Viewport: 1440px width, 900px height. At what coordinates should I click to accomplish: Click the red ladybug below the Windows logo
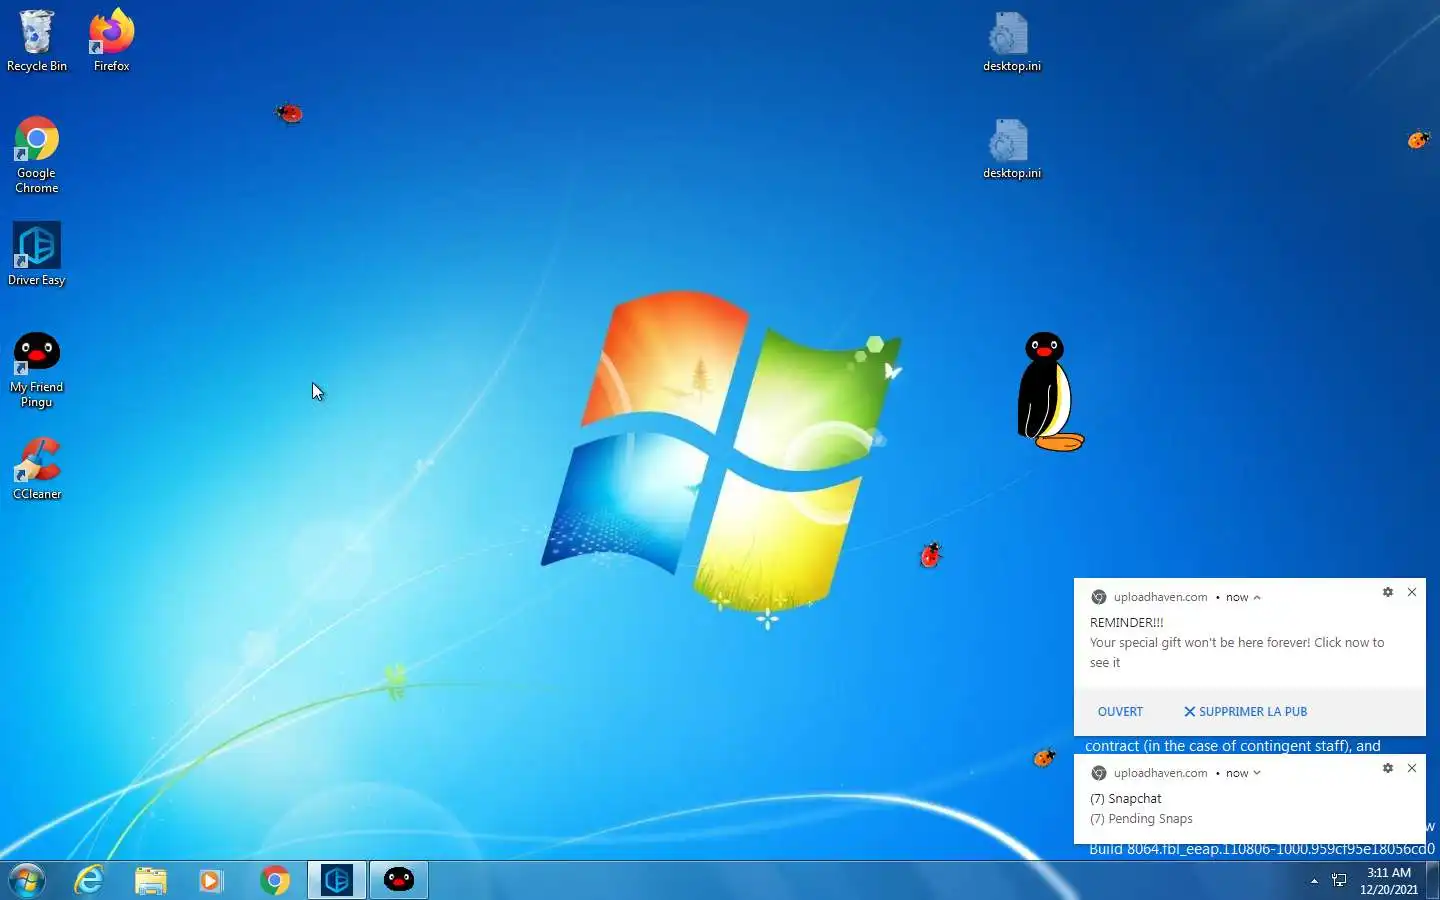(930, 554)
